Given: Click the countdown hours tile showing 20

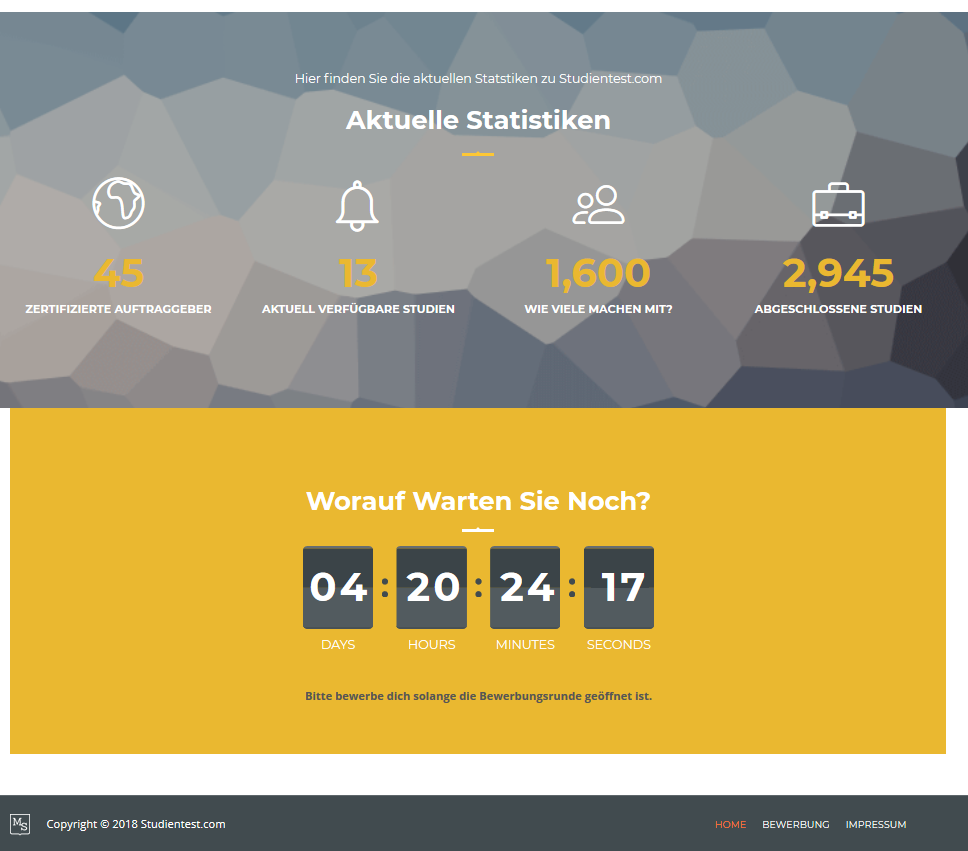Looking at the screenshot, I should [x=432, y=587].
